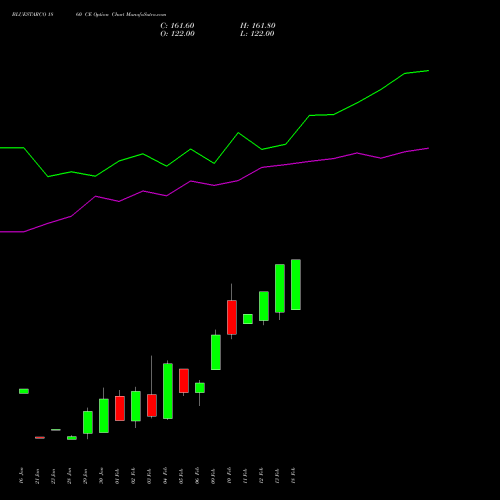Image resolution: width=500 pixels, height=500 pixels.
Task: Select the tall green candle above 04 Feb
Action: [x=168, y=391]
